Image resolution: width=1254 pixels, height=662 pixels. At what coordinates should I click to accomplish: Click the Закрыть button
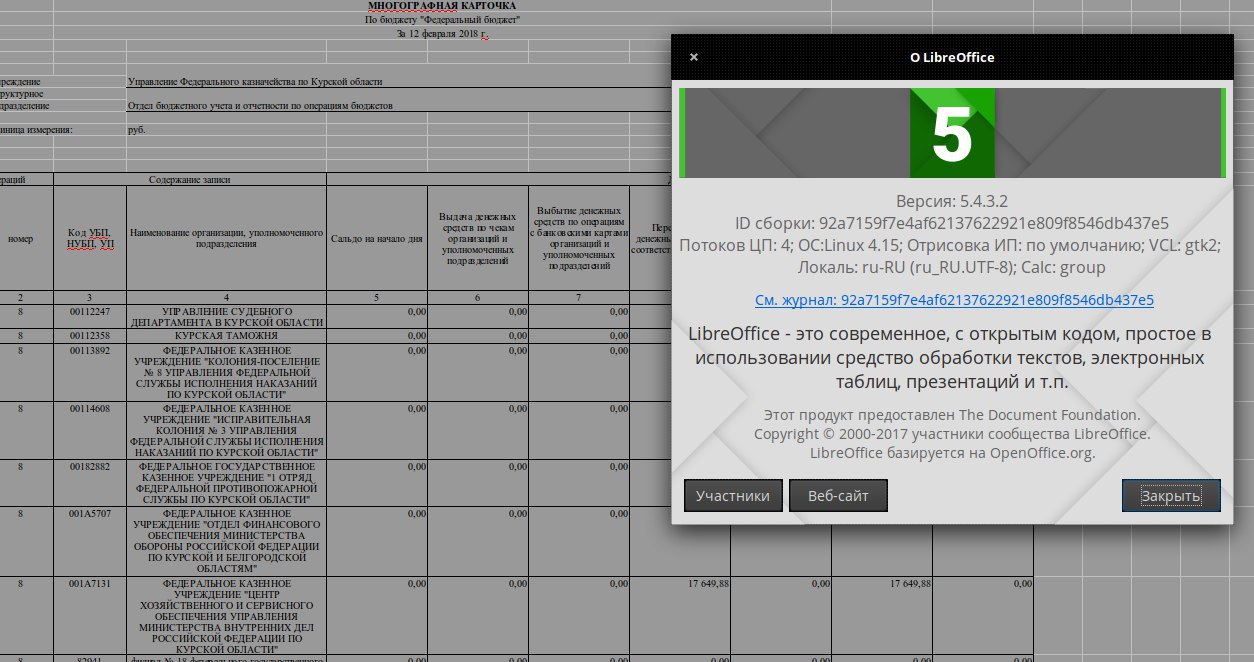pos(1171,496)
